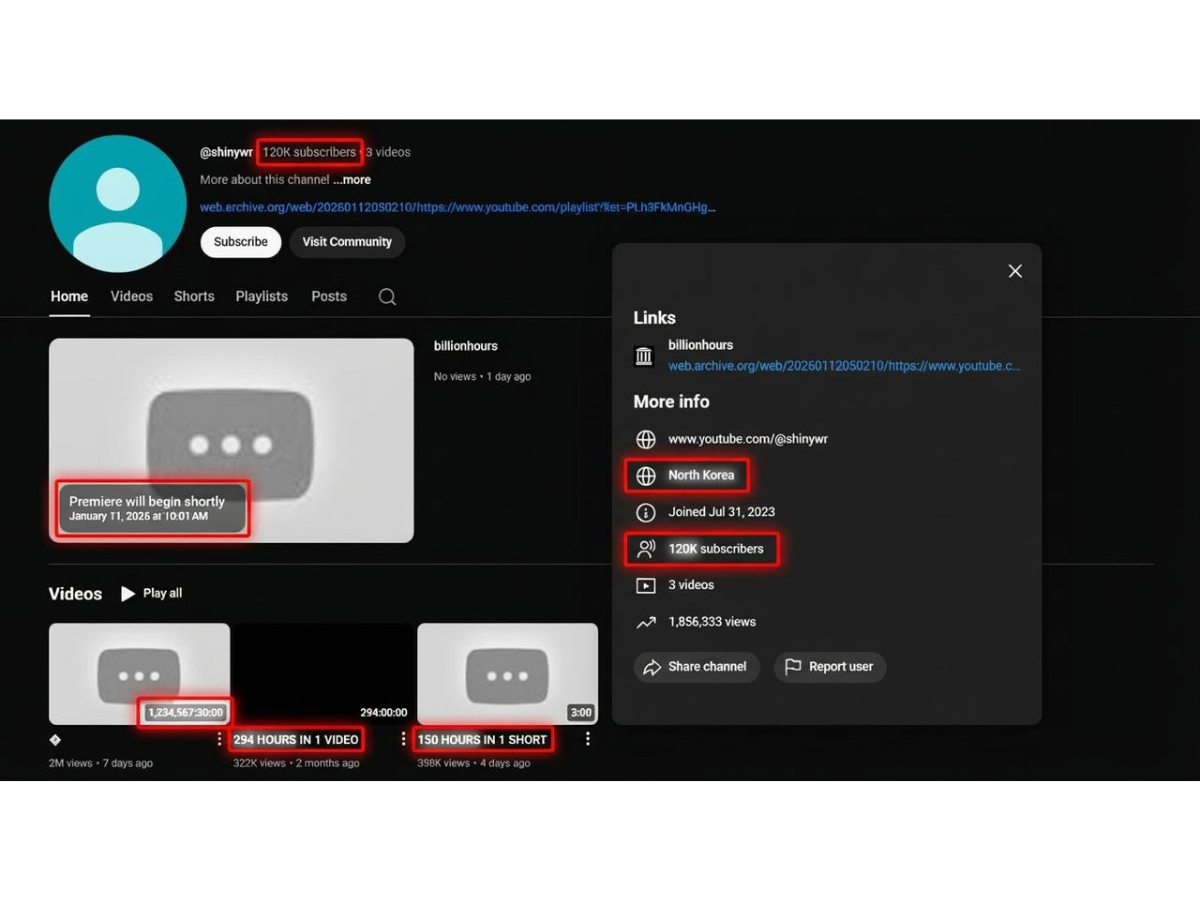Click the channel search magnifier icon
This screenshot has width=1200, height=900.
pyautogui.click(x=387, y=297)
